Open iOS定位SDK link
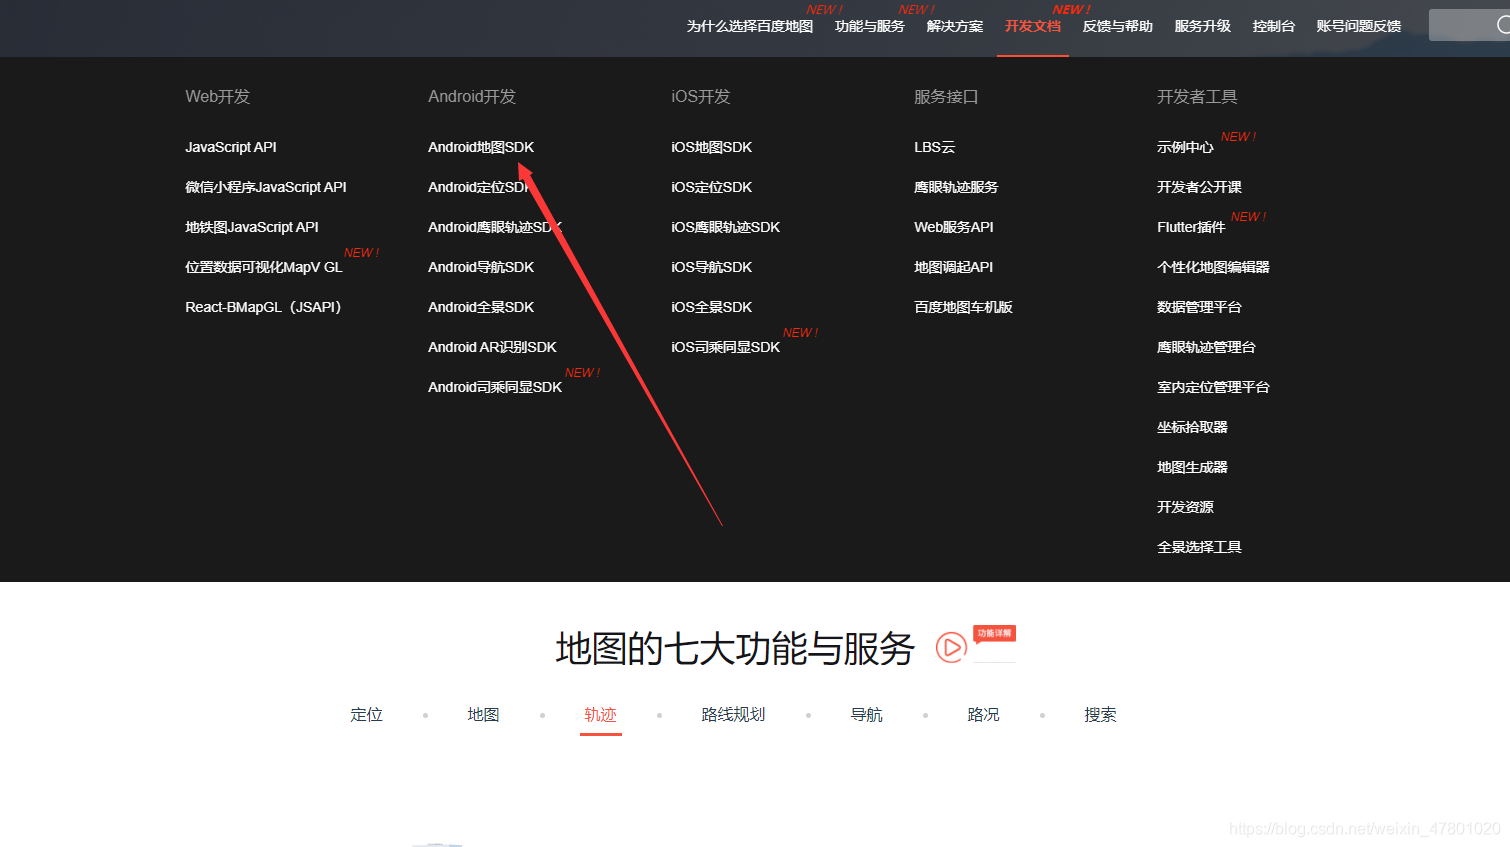 (712, 187)
